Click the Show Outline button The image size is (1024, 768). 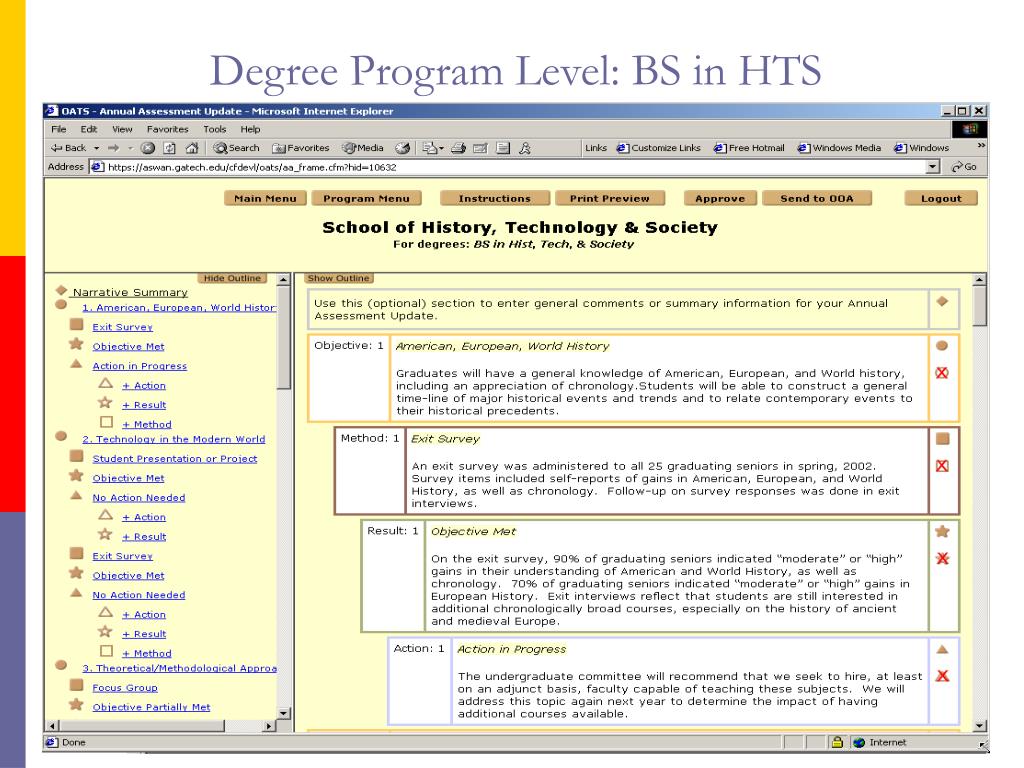338,278
